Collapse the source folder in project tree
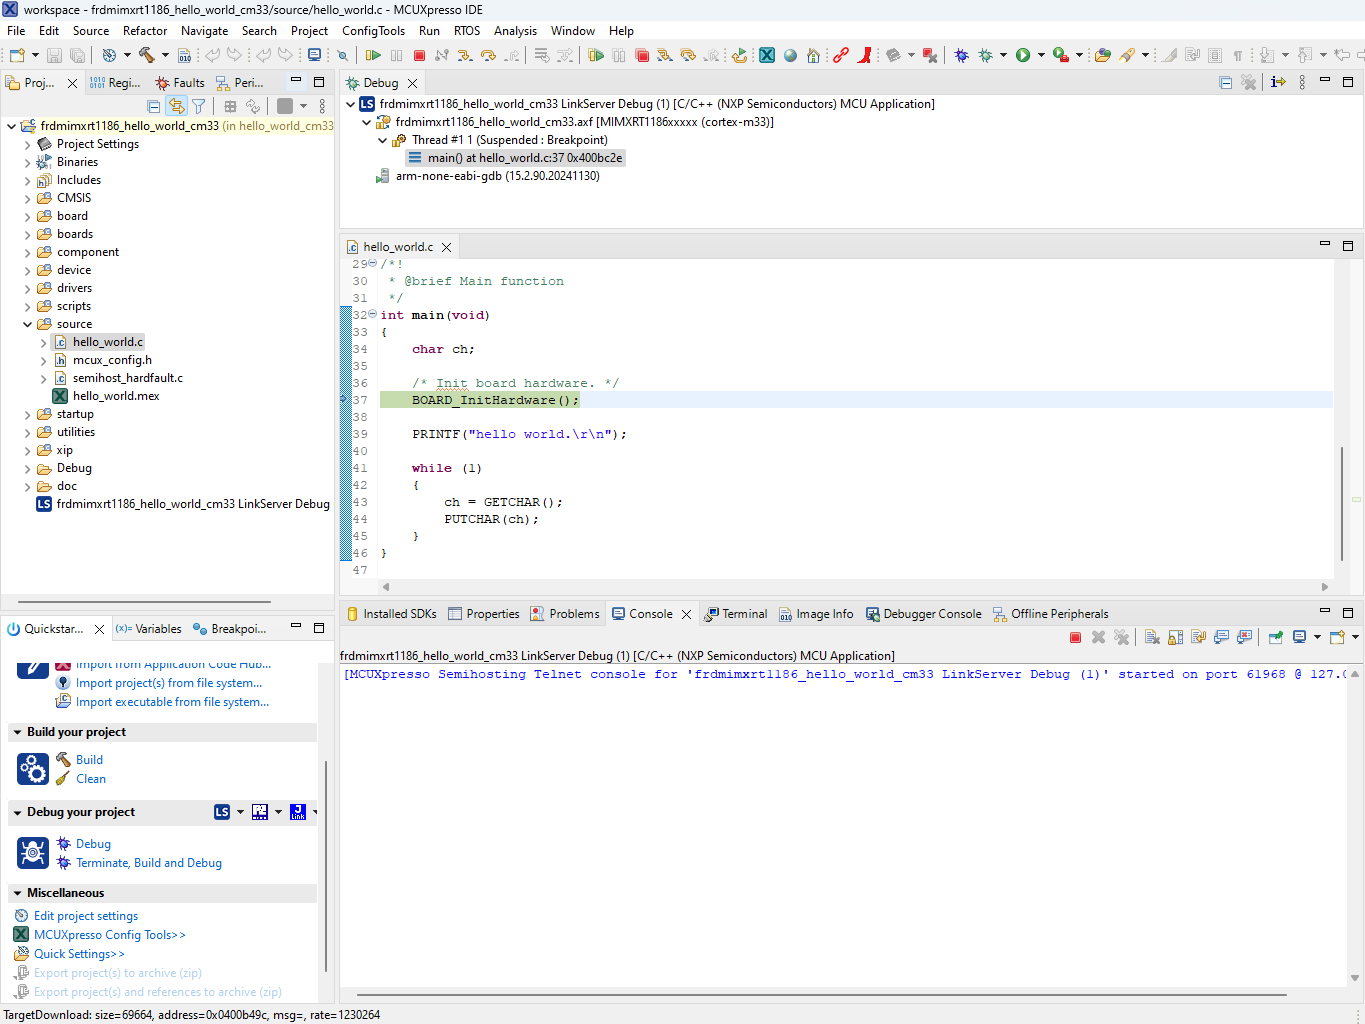This screenshot has width=1365, height=1024. 27,324
